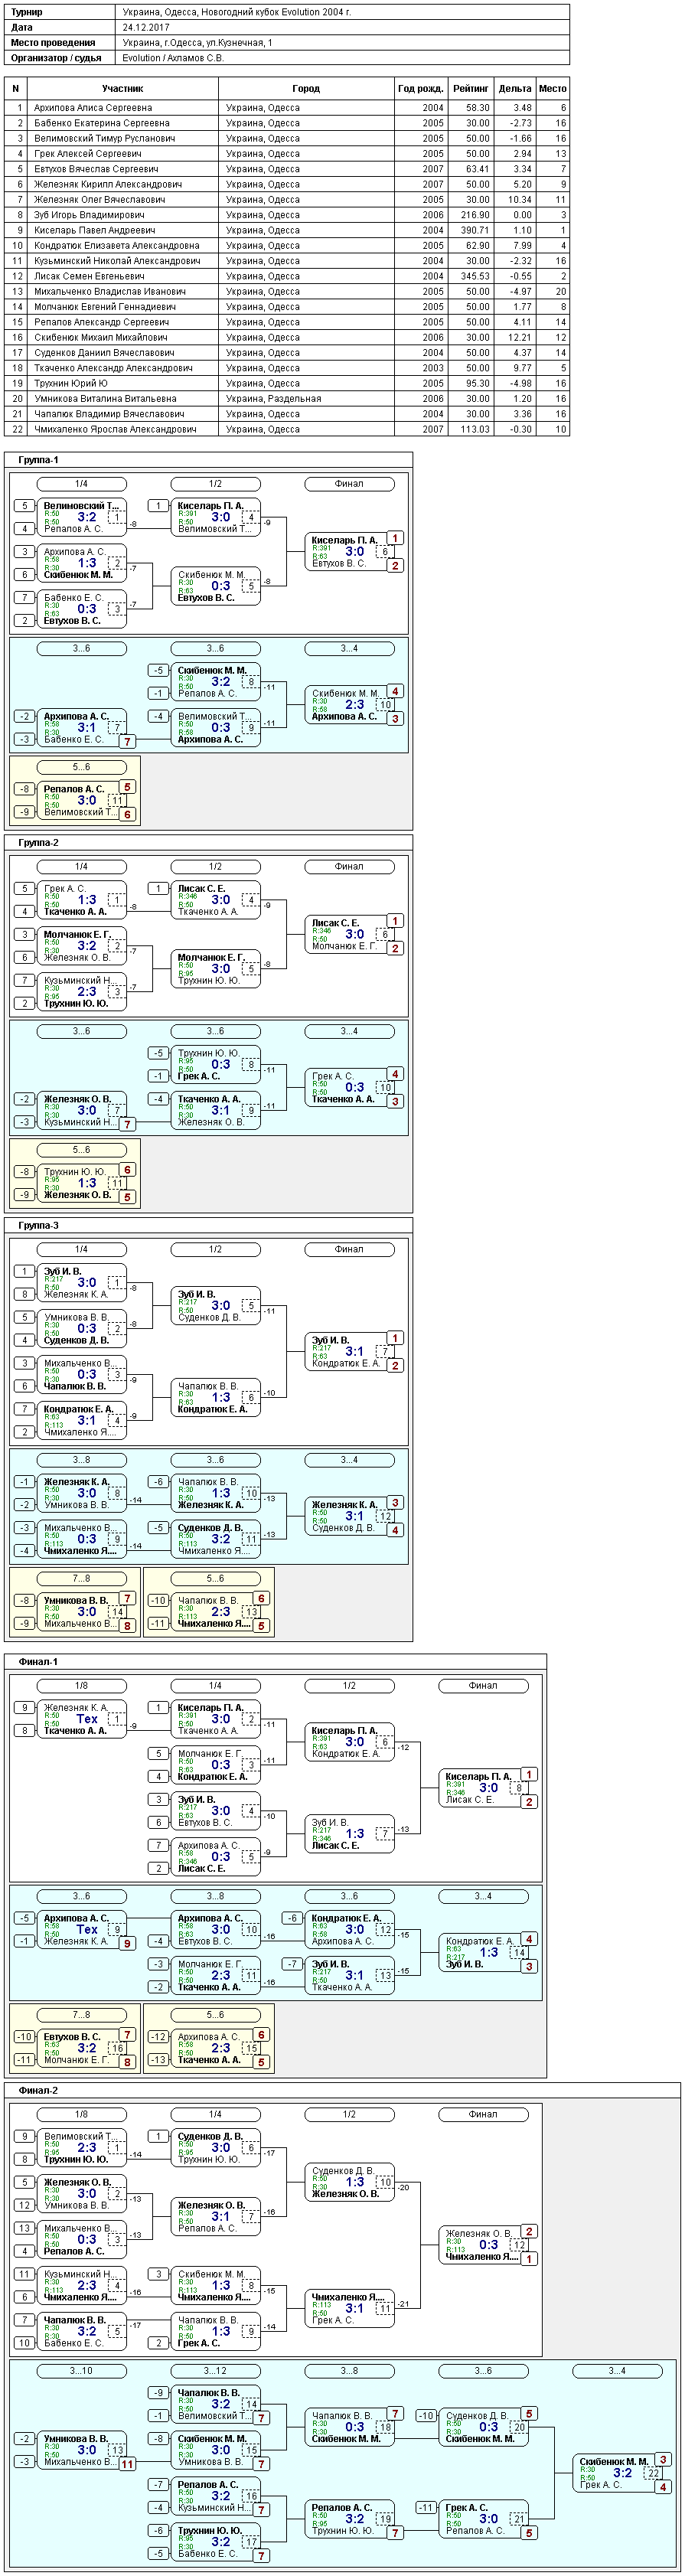Click the 'Город' column header

tap(306, 89)
